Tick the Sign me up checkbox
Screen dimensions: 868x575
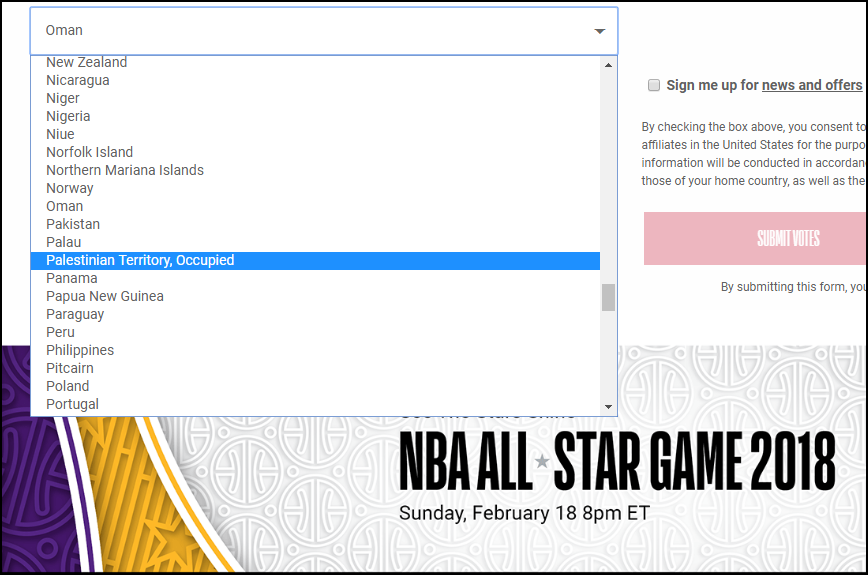click(x=654, y=85)
